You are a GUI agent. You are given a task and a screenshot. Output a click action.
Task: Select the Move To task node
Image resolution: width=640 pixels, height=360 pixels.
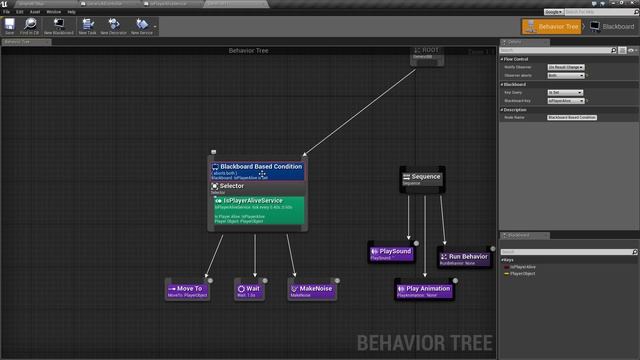click(x=188, y=290)
